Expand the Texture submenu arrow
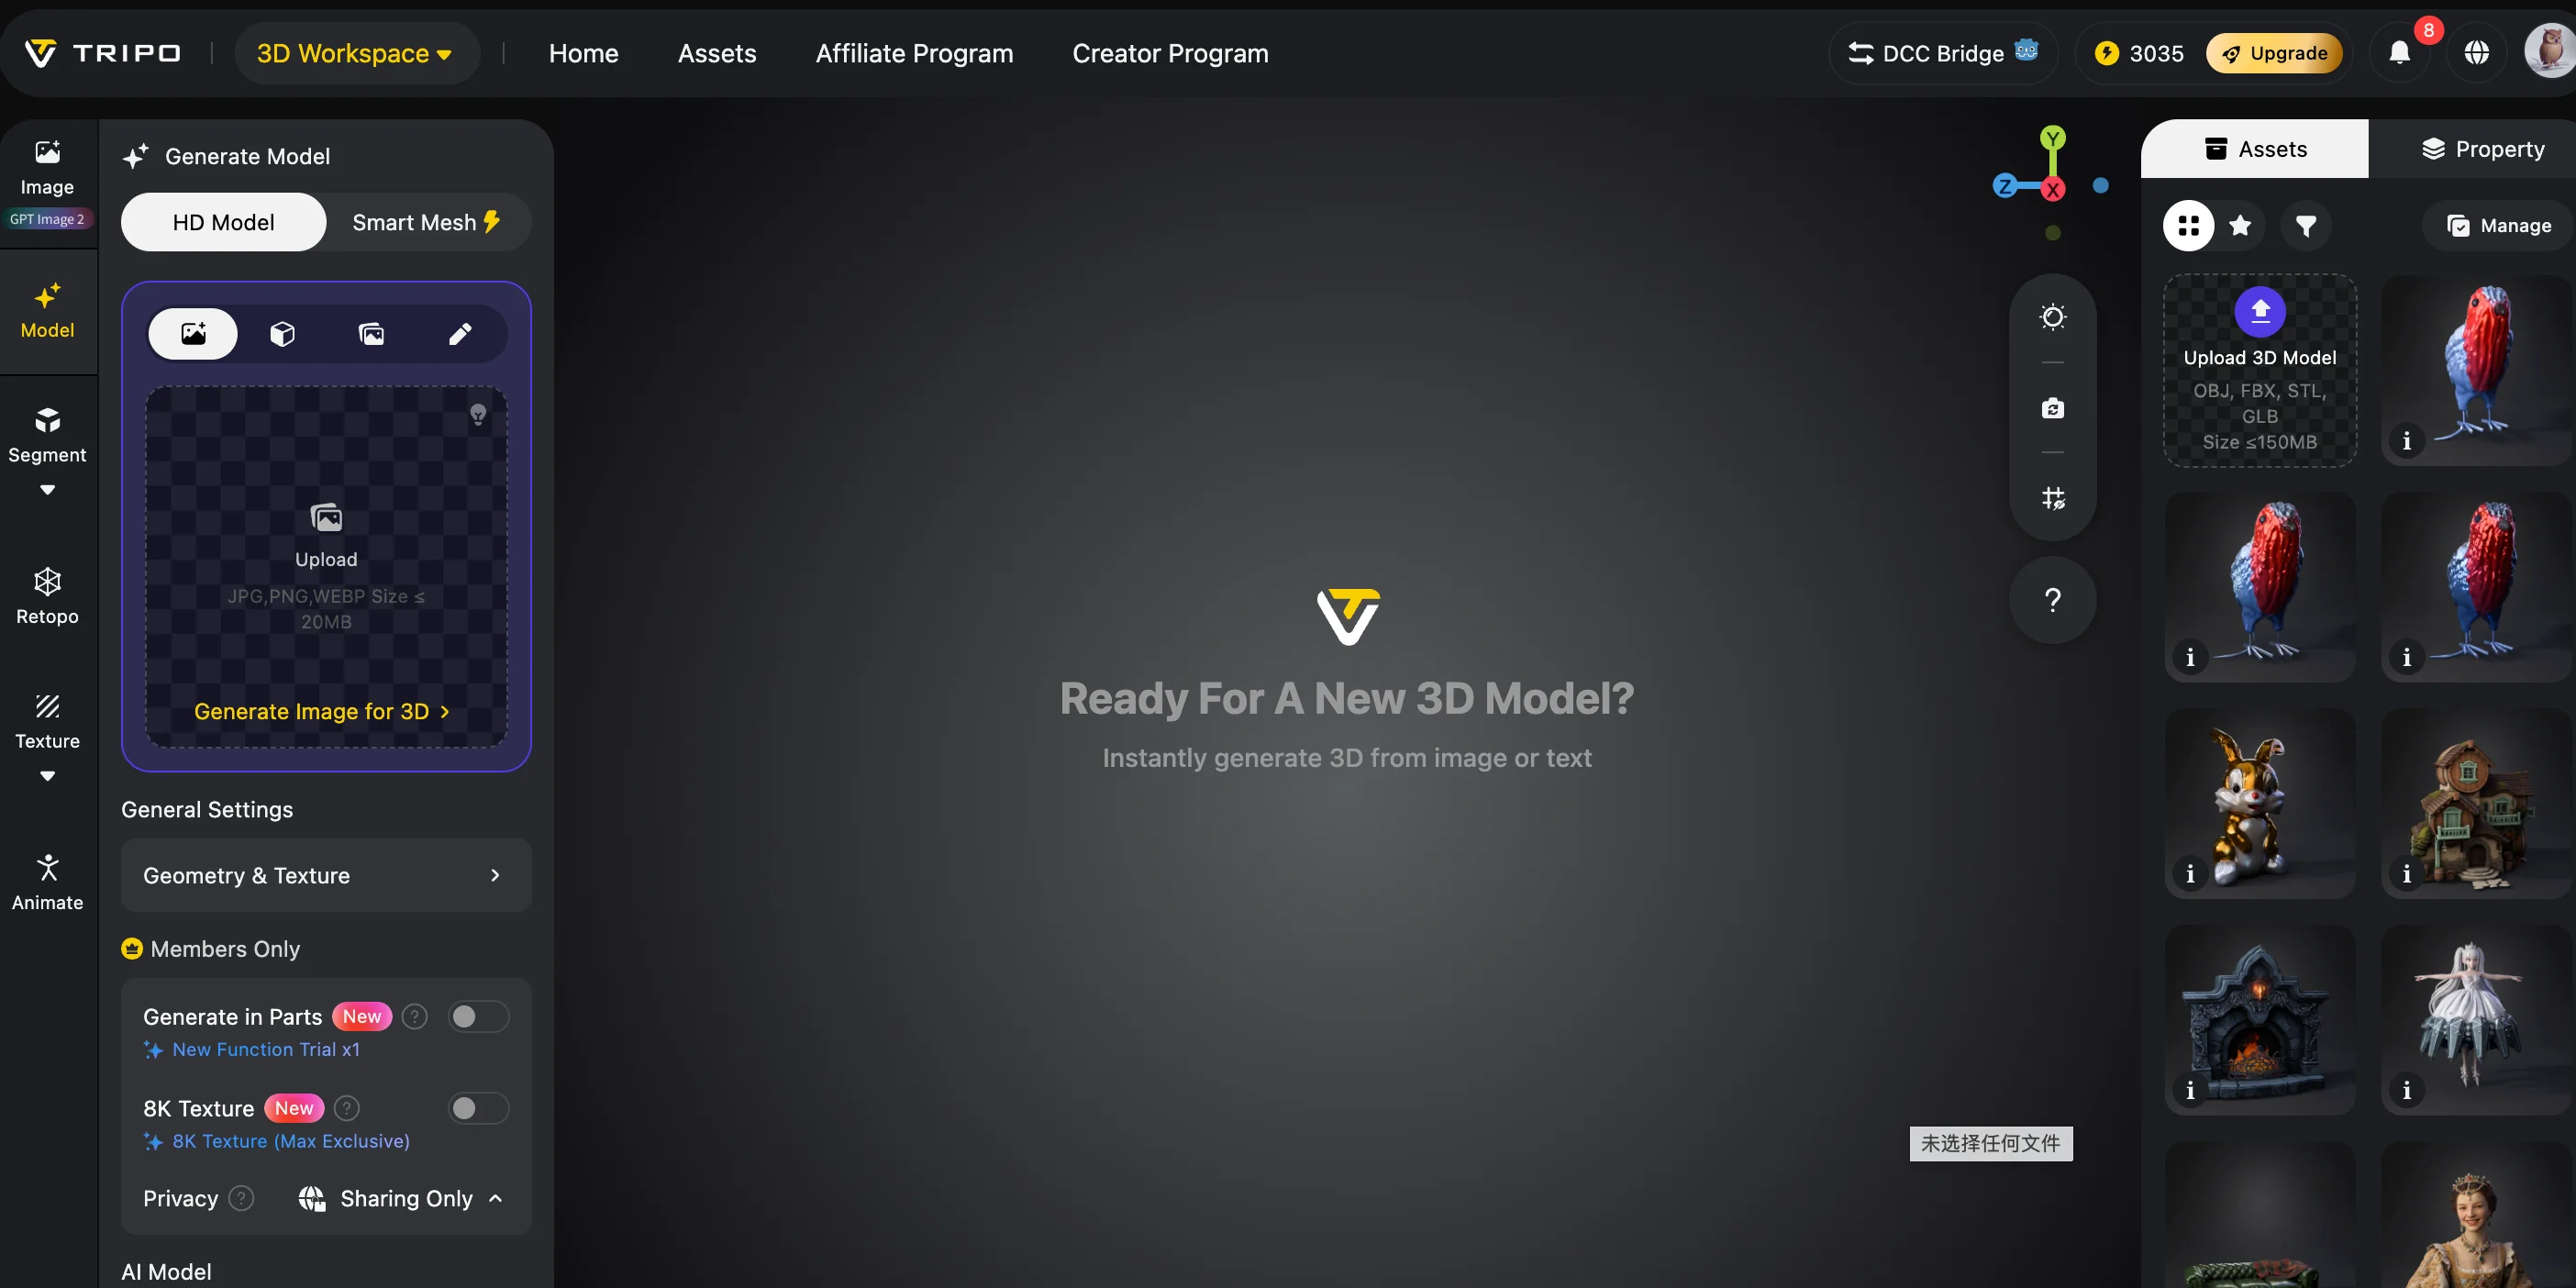The width and height of the screenshot is (2576, 1288). tap(47, 776)
